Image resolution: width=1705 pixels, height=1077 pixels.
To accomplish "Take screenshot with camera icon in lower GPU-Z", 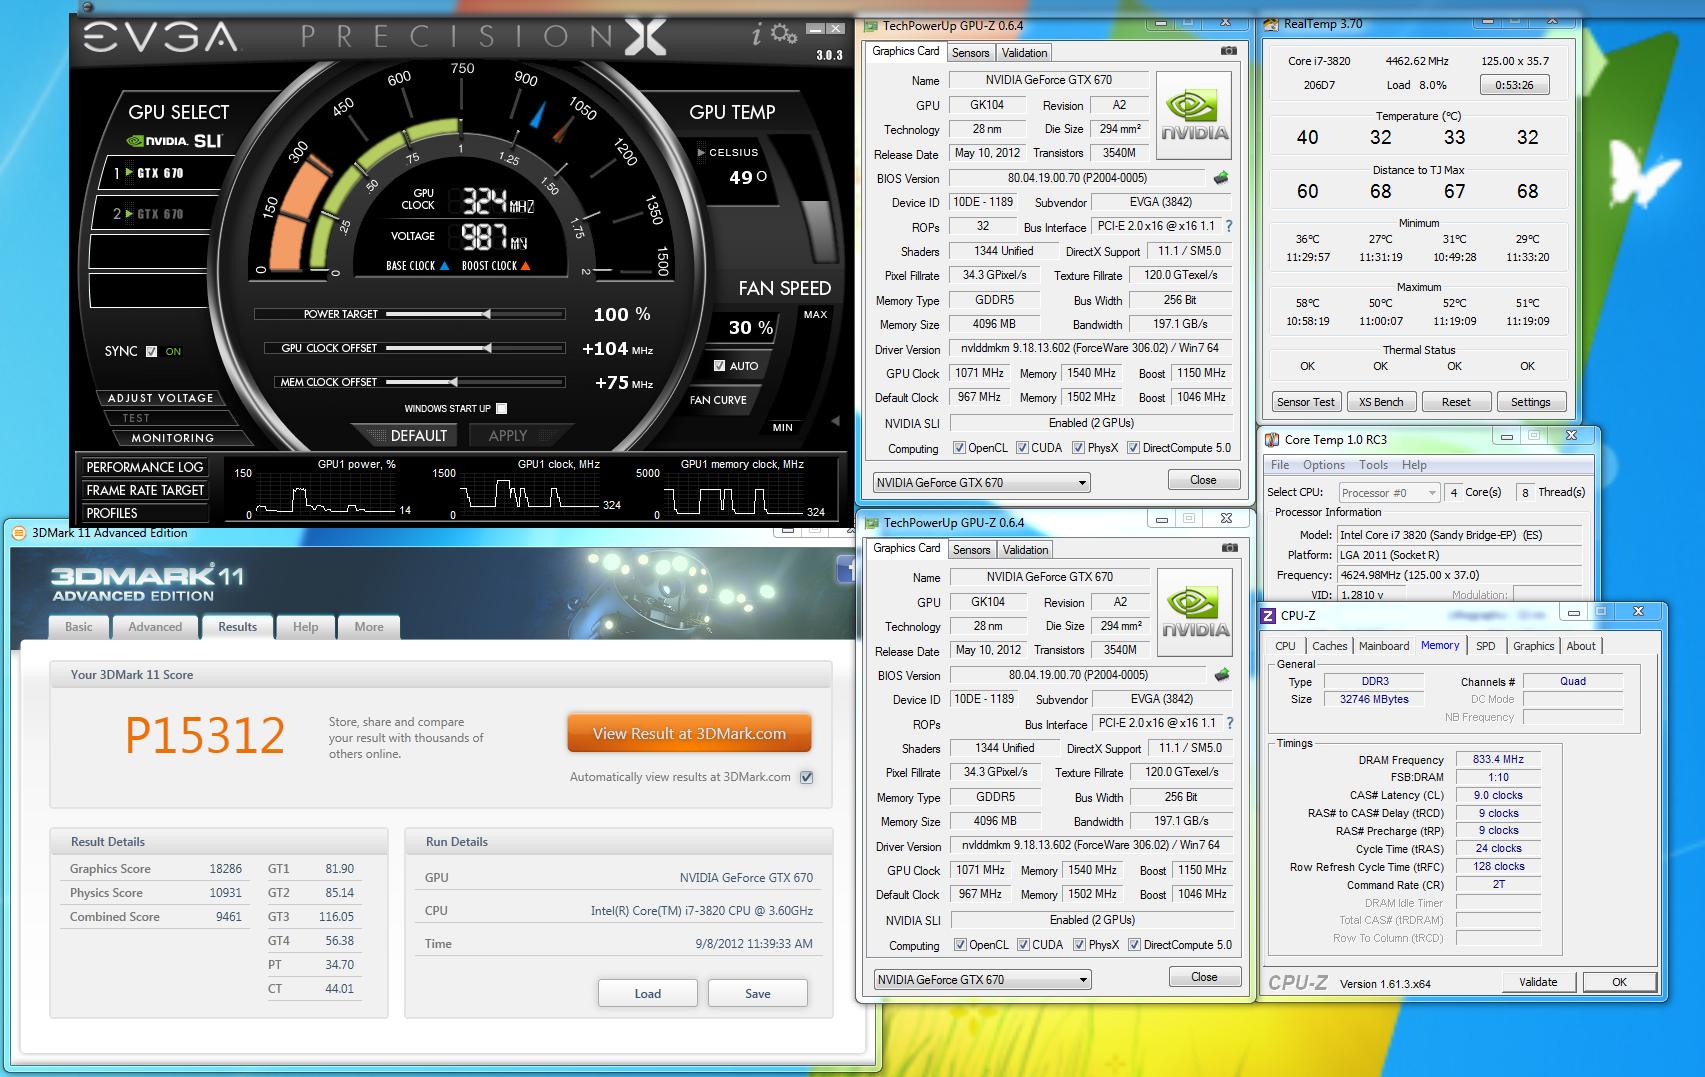I will [x=1229, y=548].
